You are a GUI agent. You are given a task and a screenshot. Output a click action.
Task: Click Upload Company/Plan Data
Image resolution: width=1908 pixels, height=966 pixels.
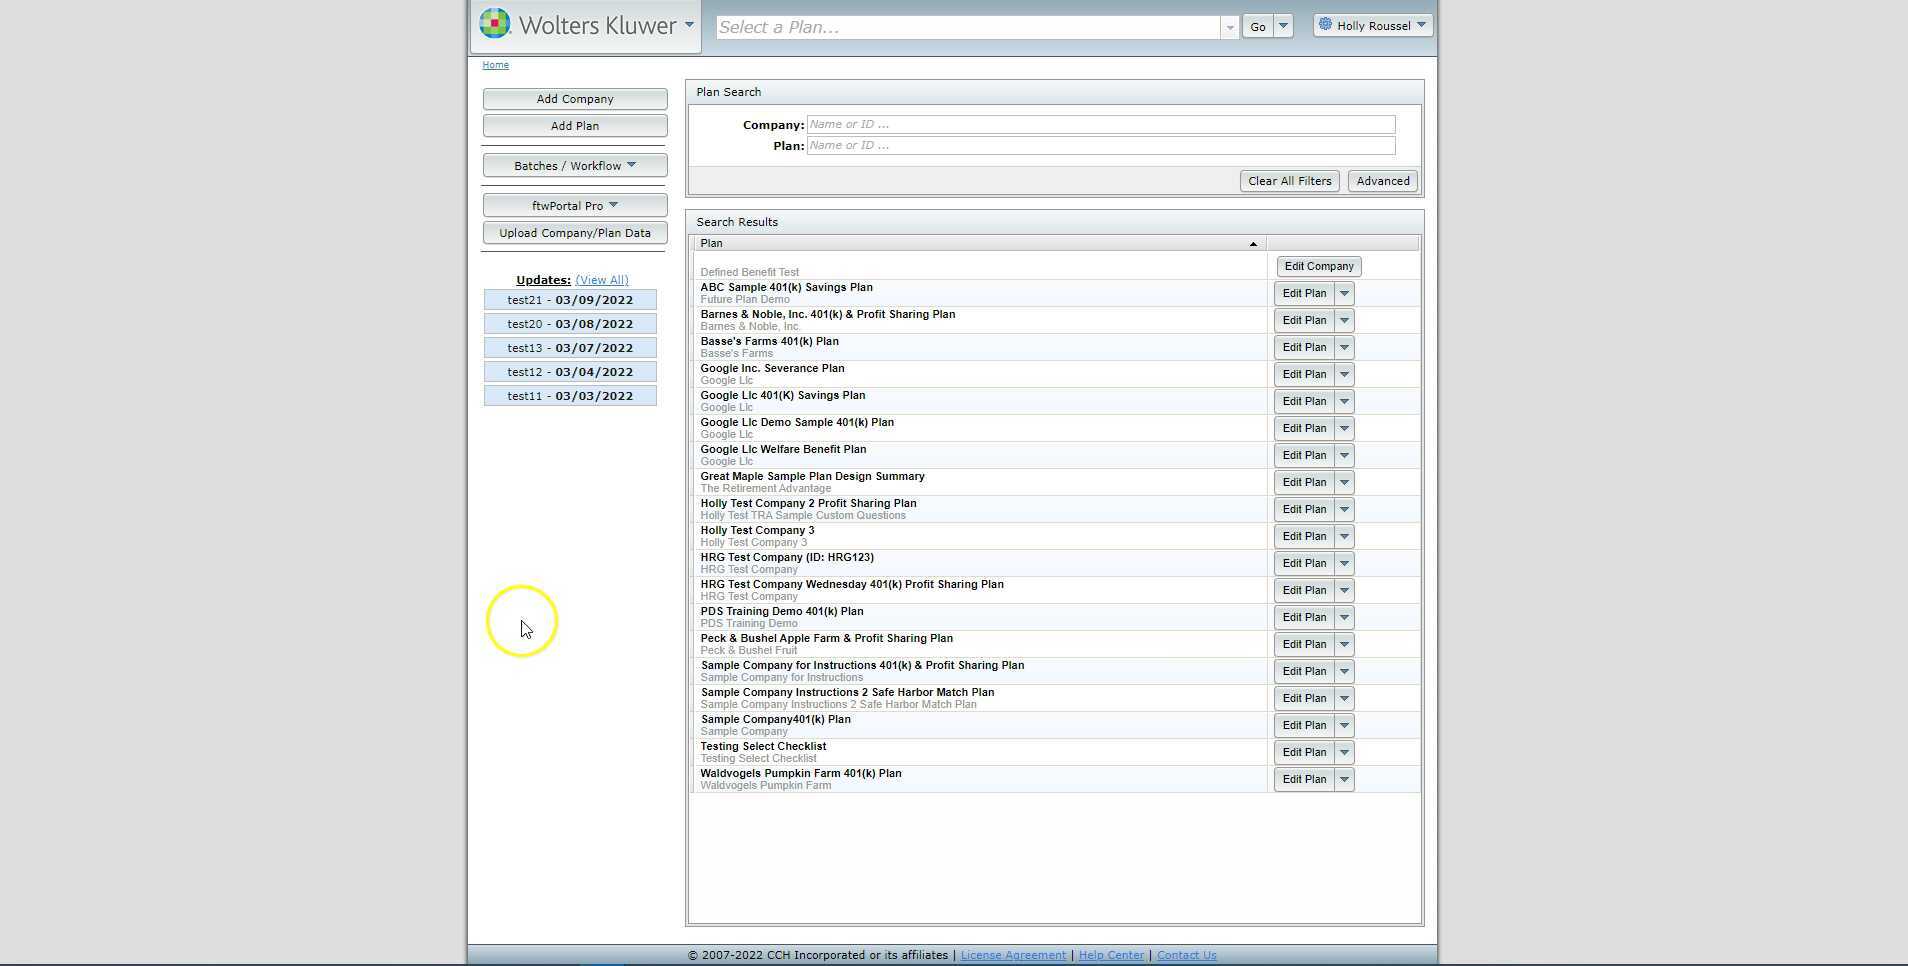(575, 232)
